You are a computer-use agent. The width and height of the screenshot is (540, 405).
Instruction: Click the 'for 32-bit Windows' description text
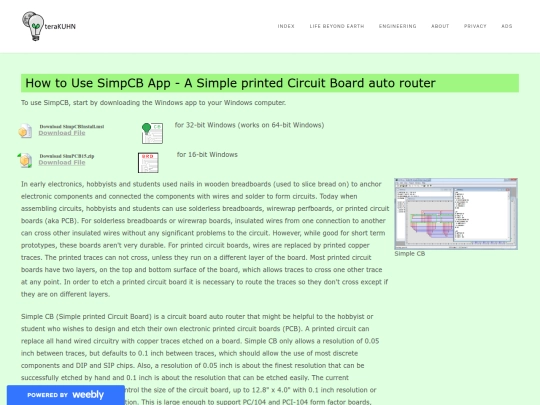click(249, 125)
